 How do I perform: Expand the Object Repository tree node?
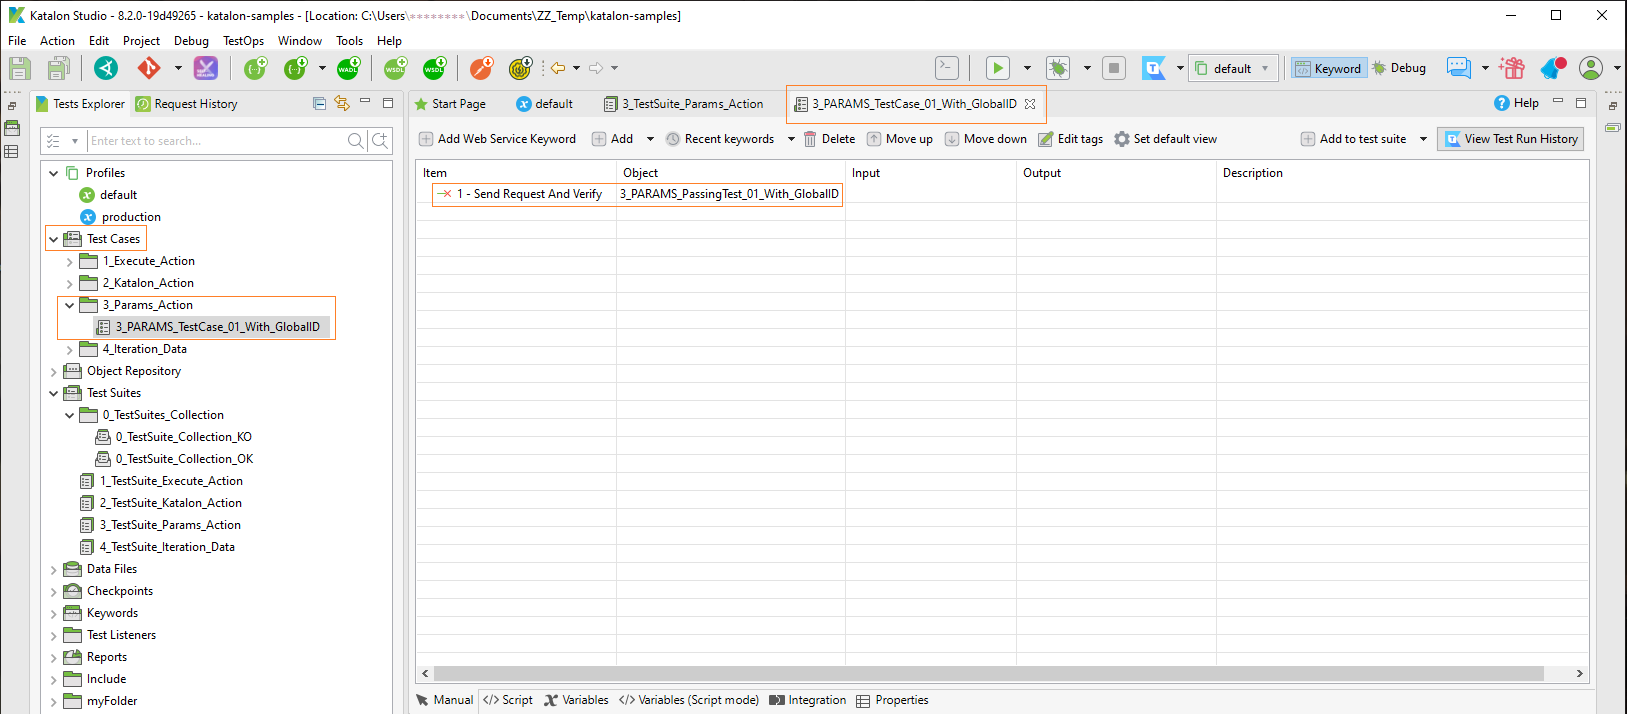[x=54, y=371]
